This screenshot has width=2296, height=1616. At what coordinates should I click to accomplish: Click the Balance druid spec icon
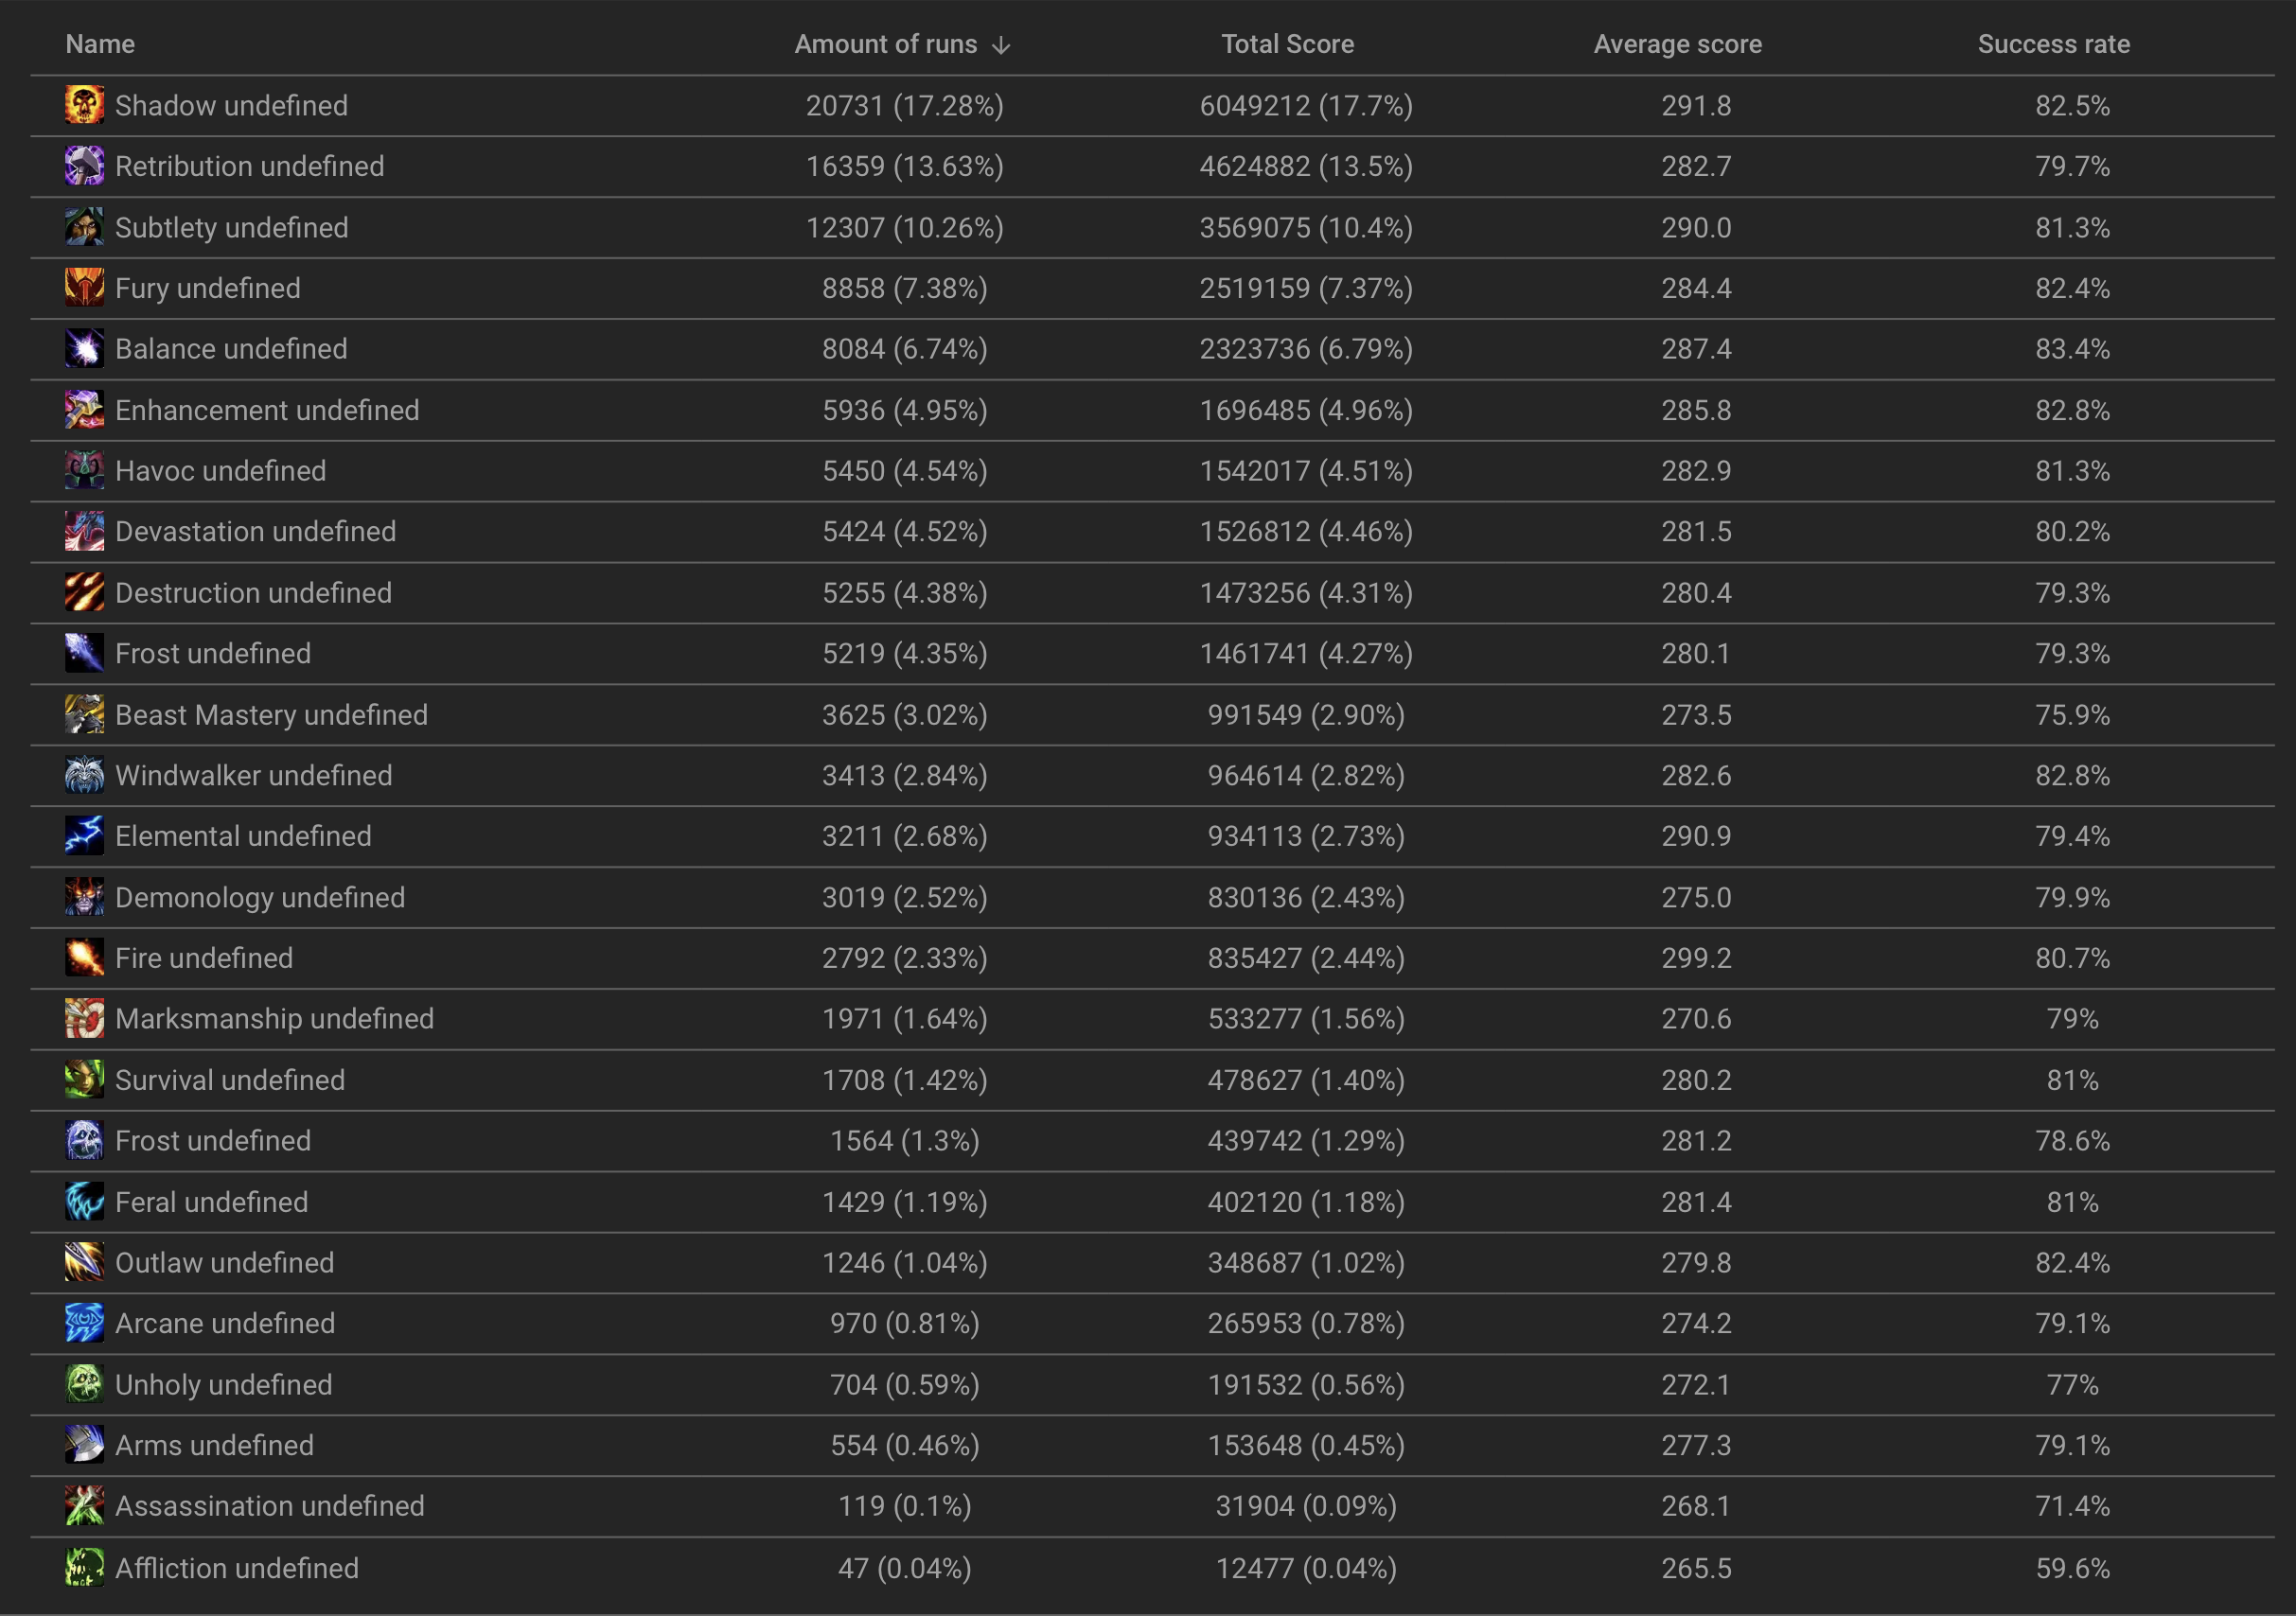pos(84,349)
